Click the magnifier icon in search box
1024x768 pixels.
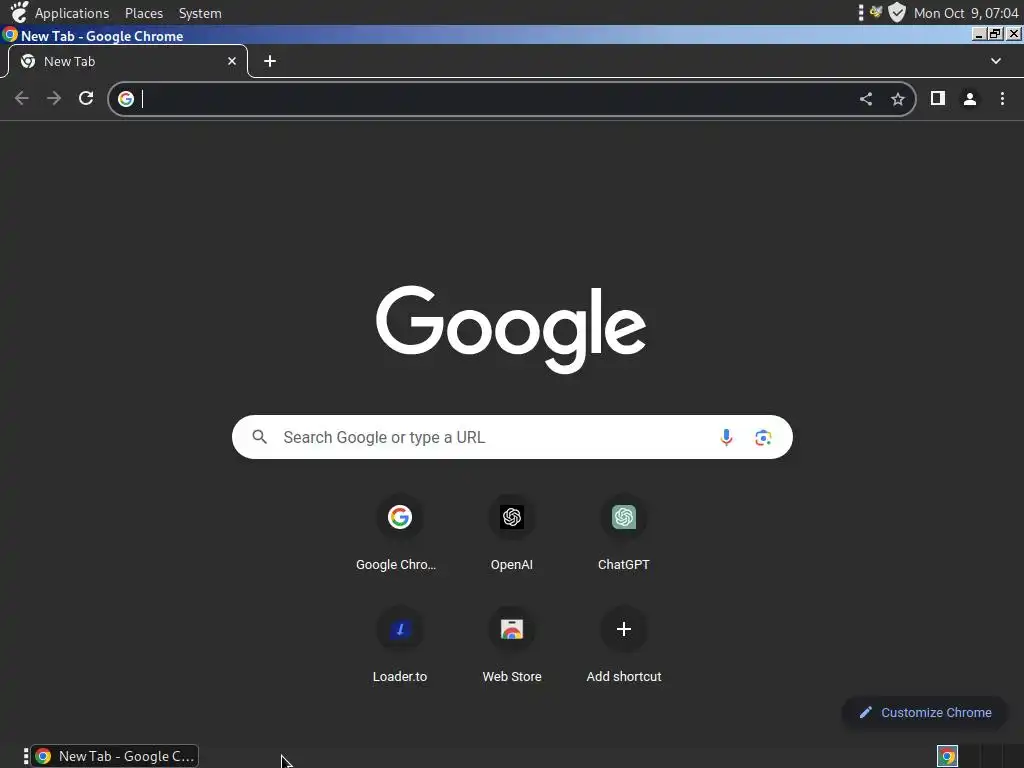259,437
